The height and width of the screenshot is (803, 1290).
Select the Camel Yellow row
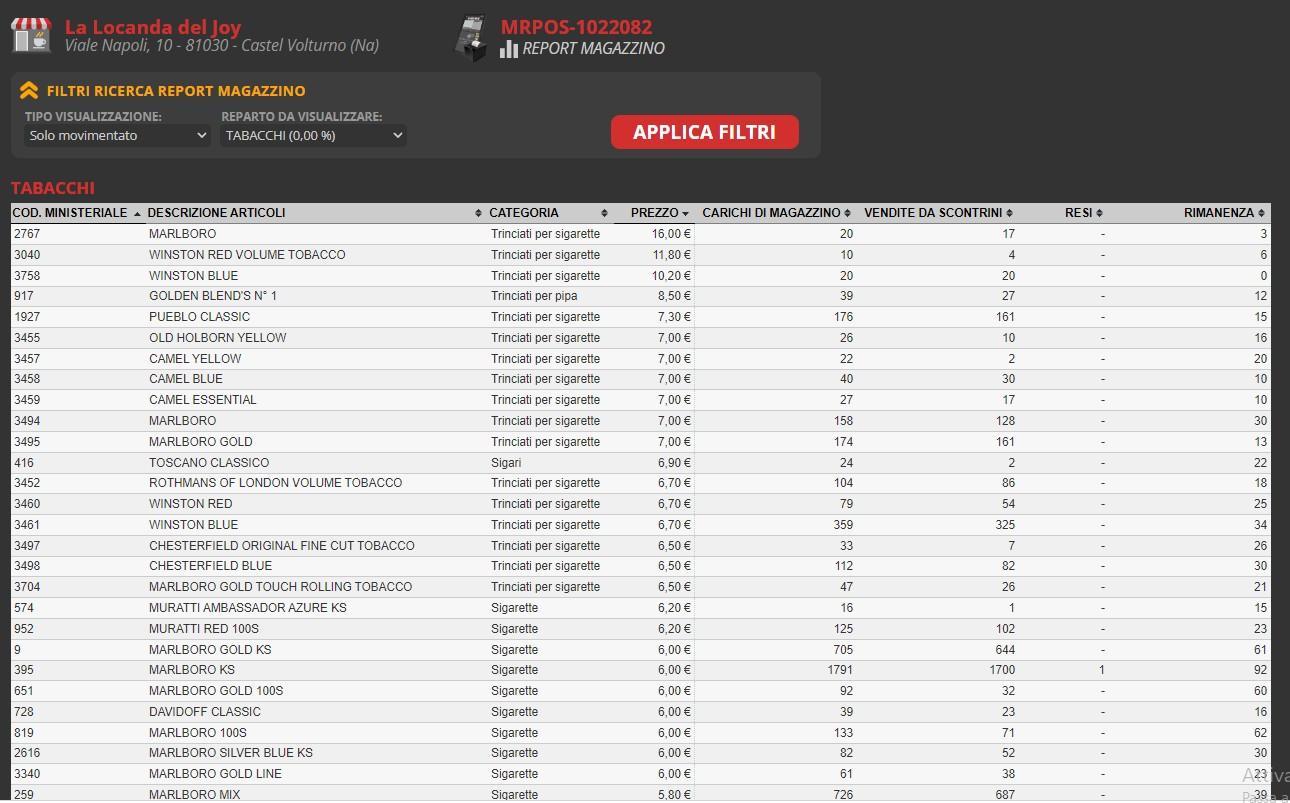tap(640, 359)
